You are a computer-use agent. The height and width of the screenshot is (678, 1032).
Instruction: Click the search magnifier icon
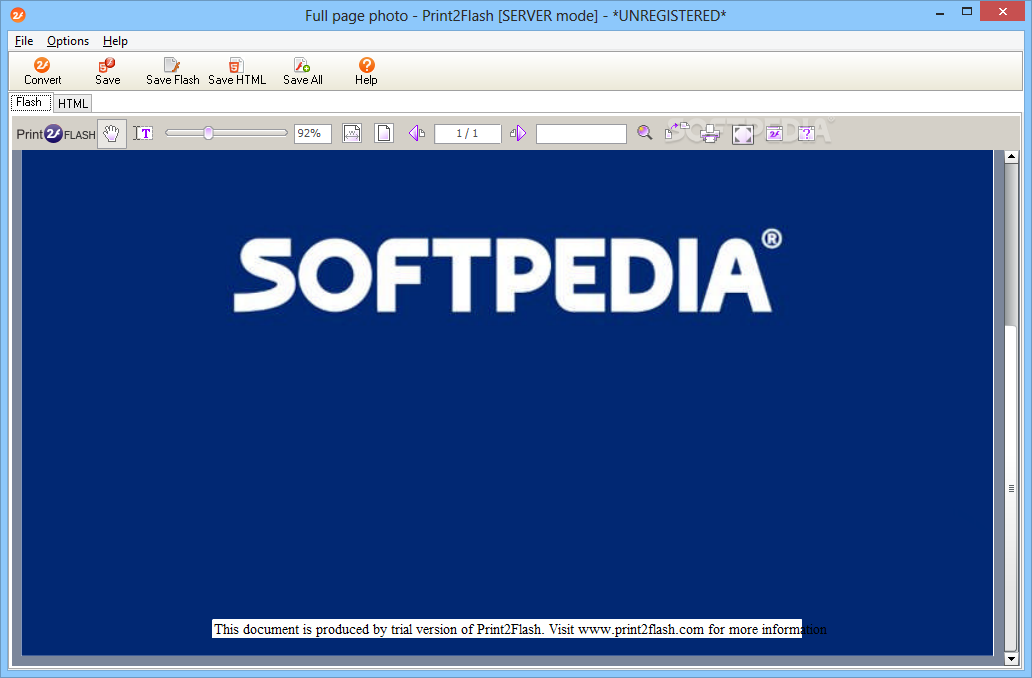[644, 133]
